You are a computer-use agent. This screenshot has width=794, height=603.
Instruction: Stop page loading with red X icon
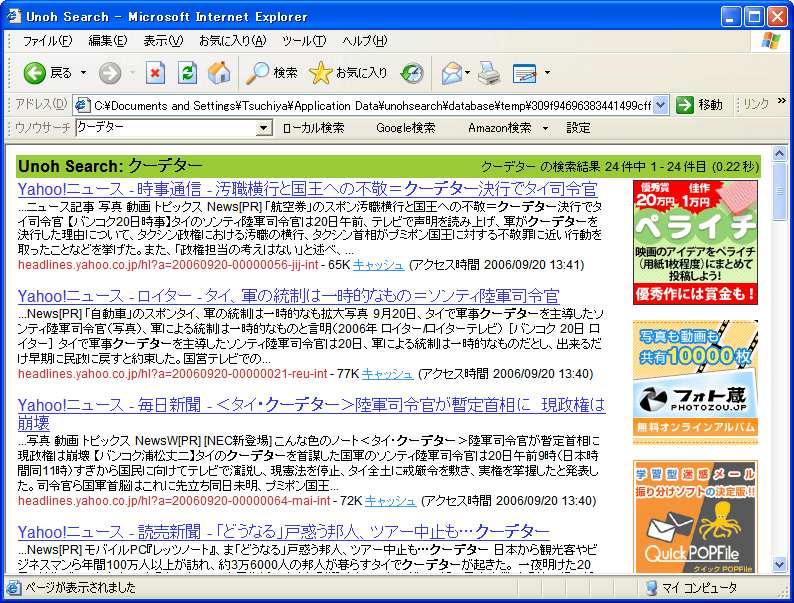155,73
